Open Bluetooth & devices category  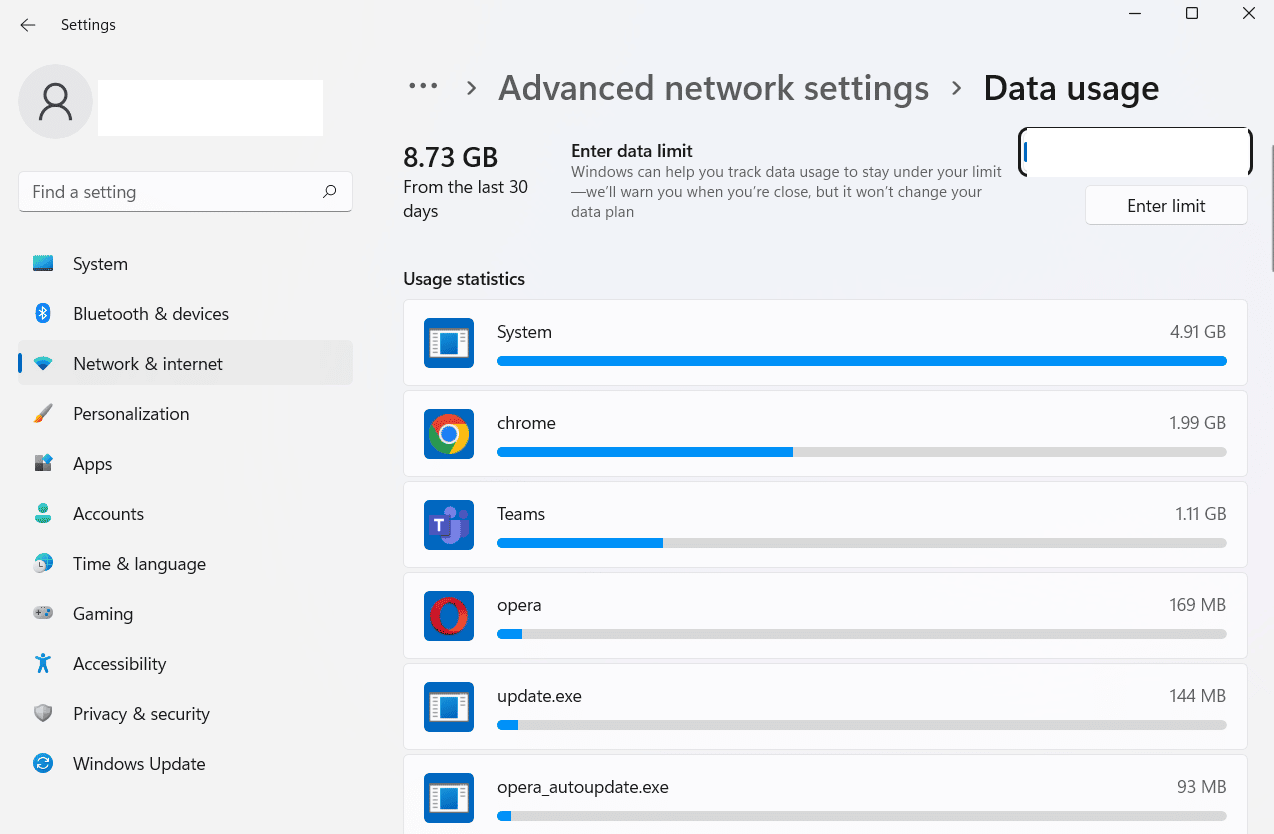(x=185, y=314)
